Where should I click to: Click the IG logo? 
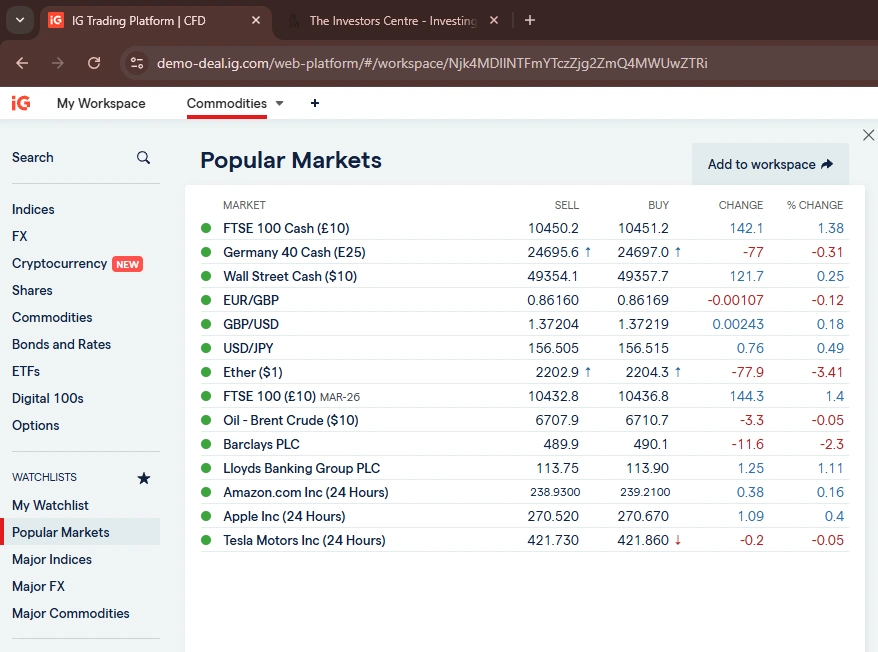pos(20,103)
